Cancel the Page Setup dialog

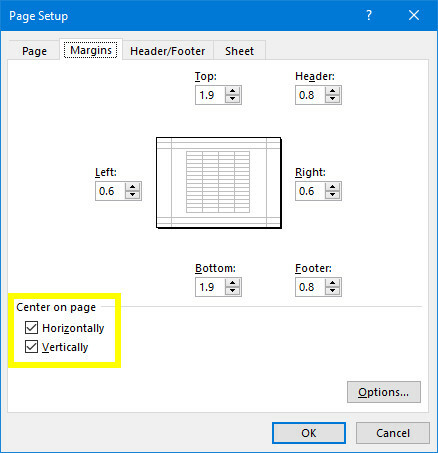click(x=393, y=433)
